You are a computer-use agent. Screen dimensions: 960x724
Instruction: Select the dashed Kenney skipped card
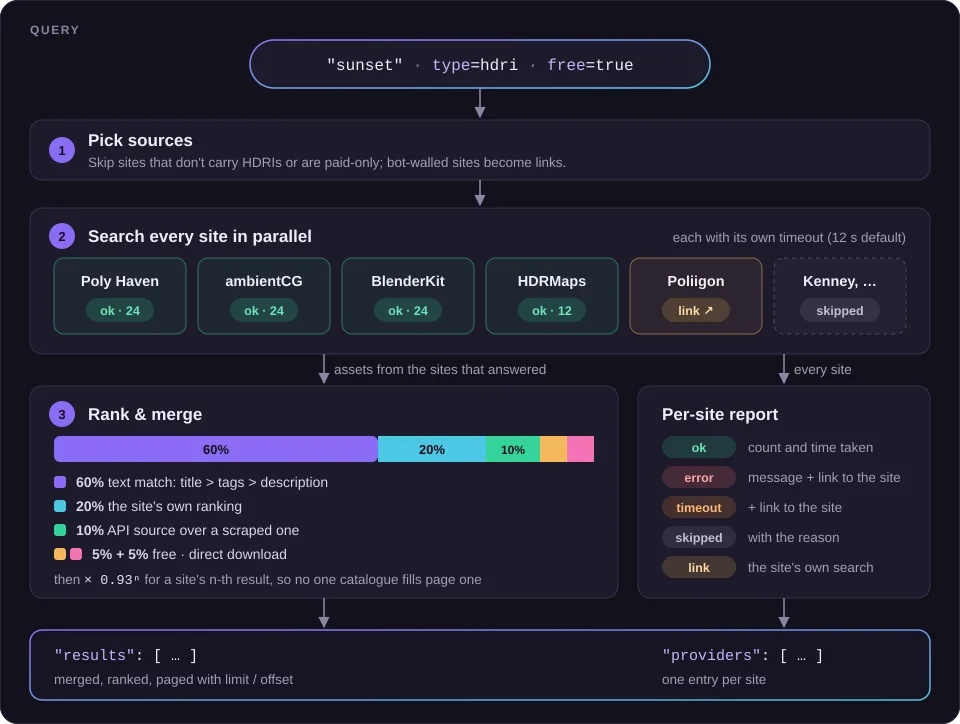tap(840, 296)
